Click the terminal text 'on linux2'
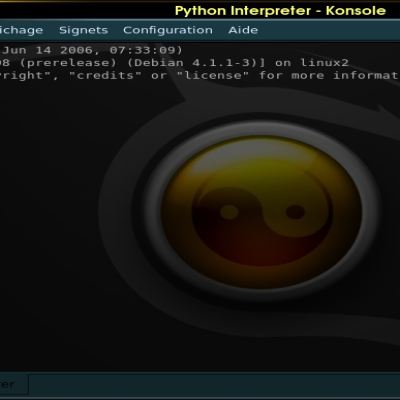400x400 pixels. point(312,63)
